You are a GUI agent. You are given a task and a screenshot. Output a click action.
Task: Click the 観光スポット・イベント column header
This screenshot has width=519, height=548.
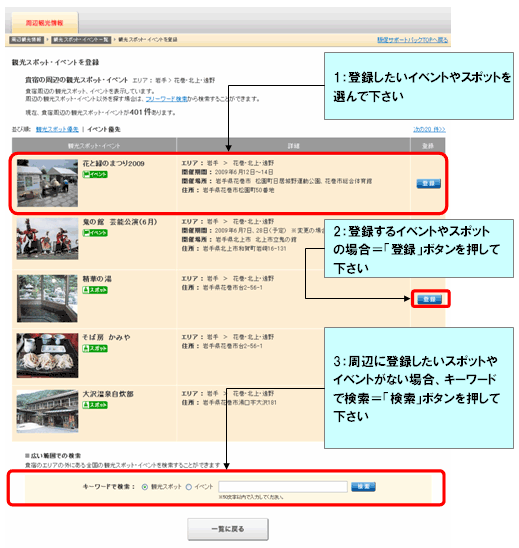(x=94, y=146)
